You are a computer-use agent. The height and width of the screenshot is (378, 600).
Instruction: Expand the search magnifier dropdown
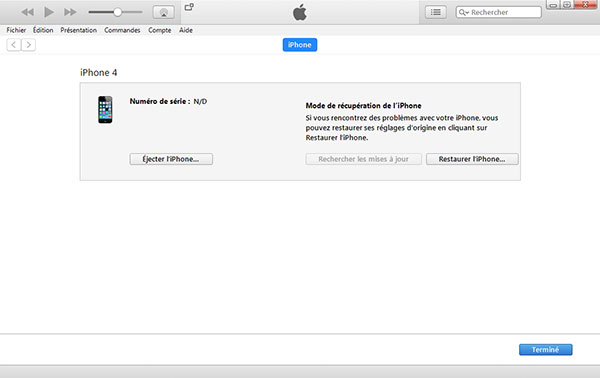[463, 12]
